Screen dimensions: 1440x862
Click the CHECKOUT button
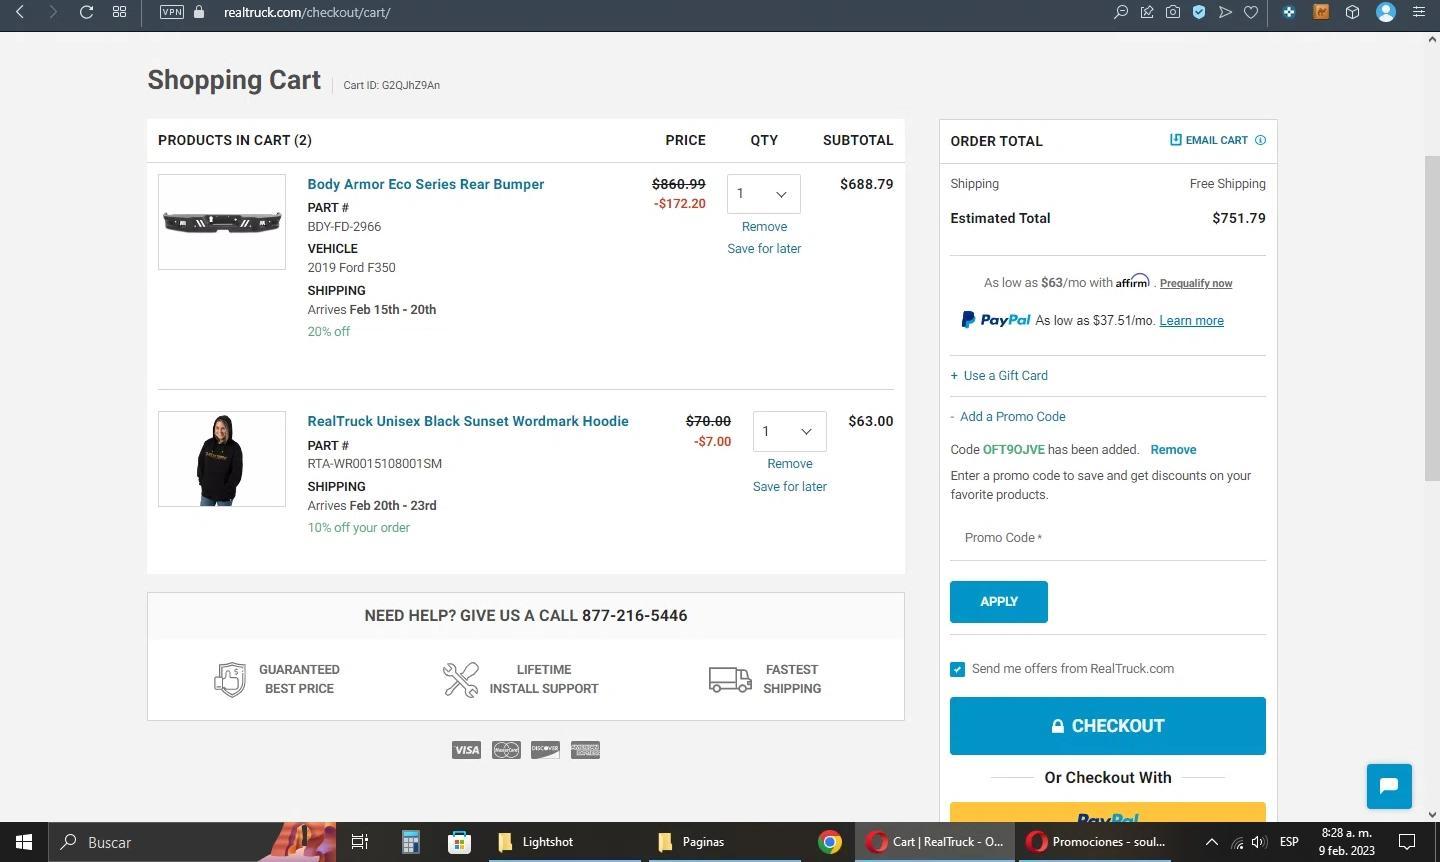[1107, 726]
